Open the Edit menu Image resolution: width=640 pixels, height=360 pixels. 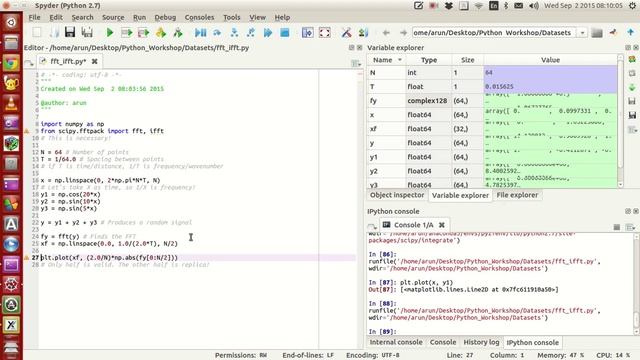pos(56,18)
